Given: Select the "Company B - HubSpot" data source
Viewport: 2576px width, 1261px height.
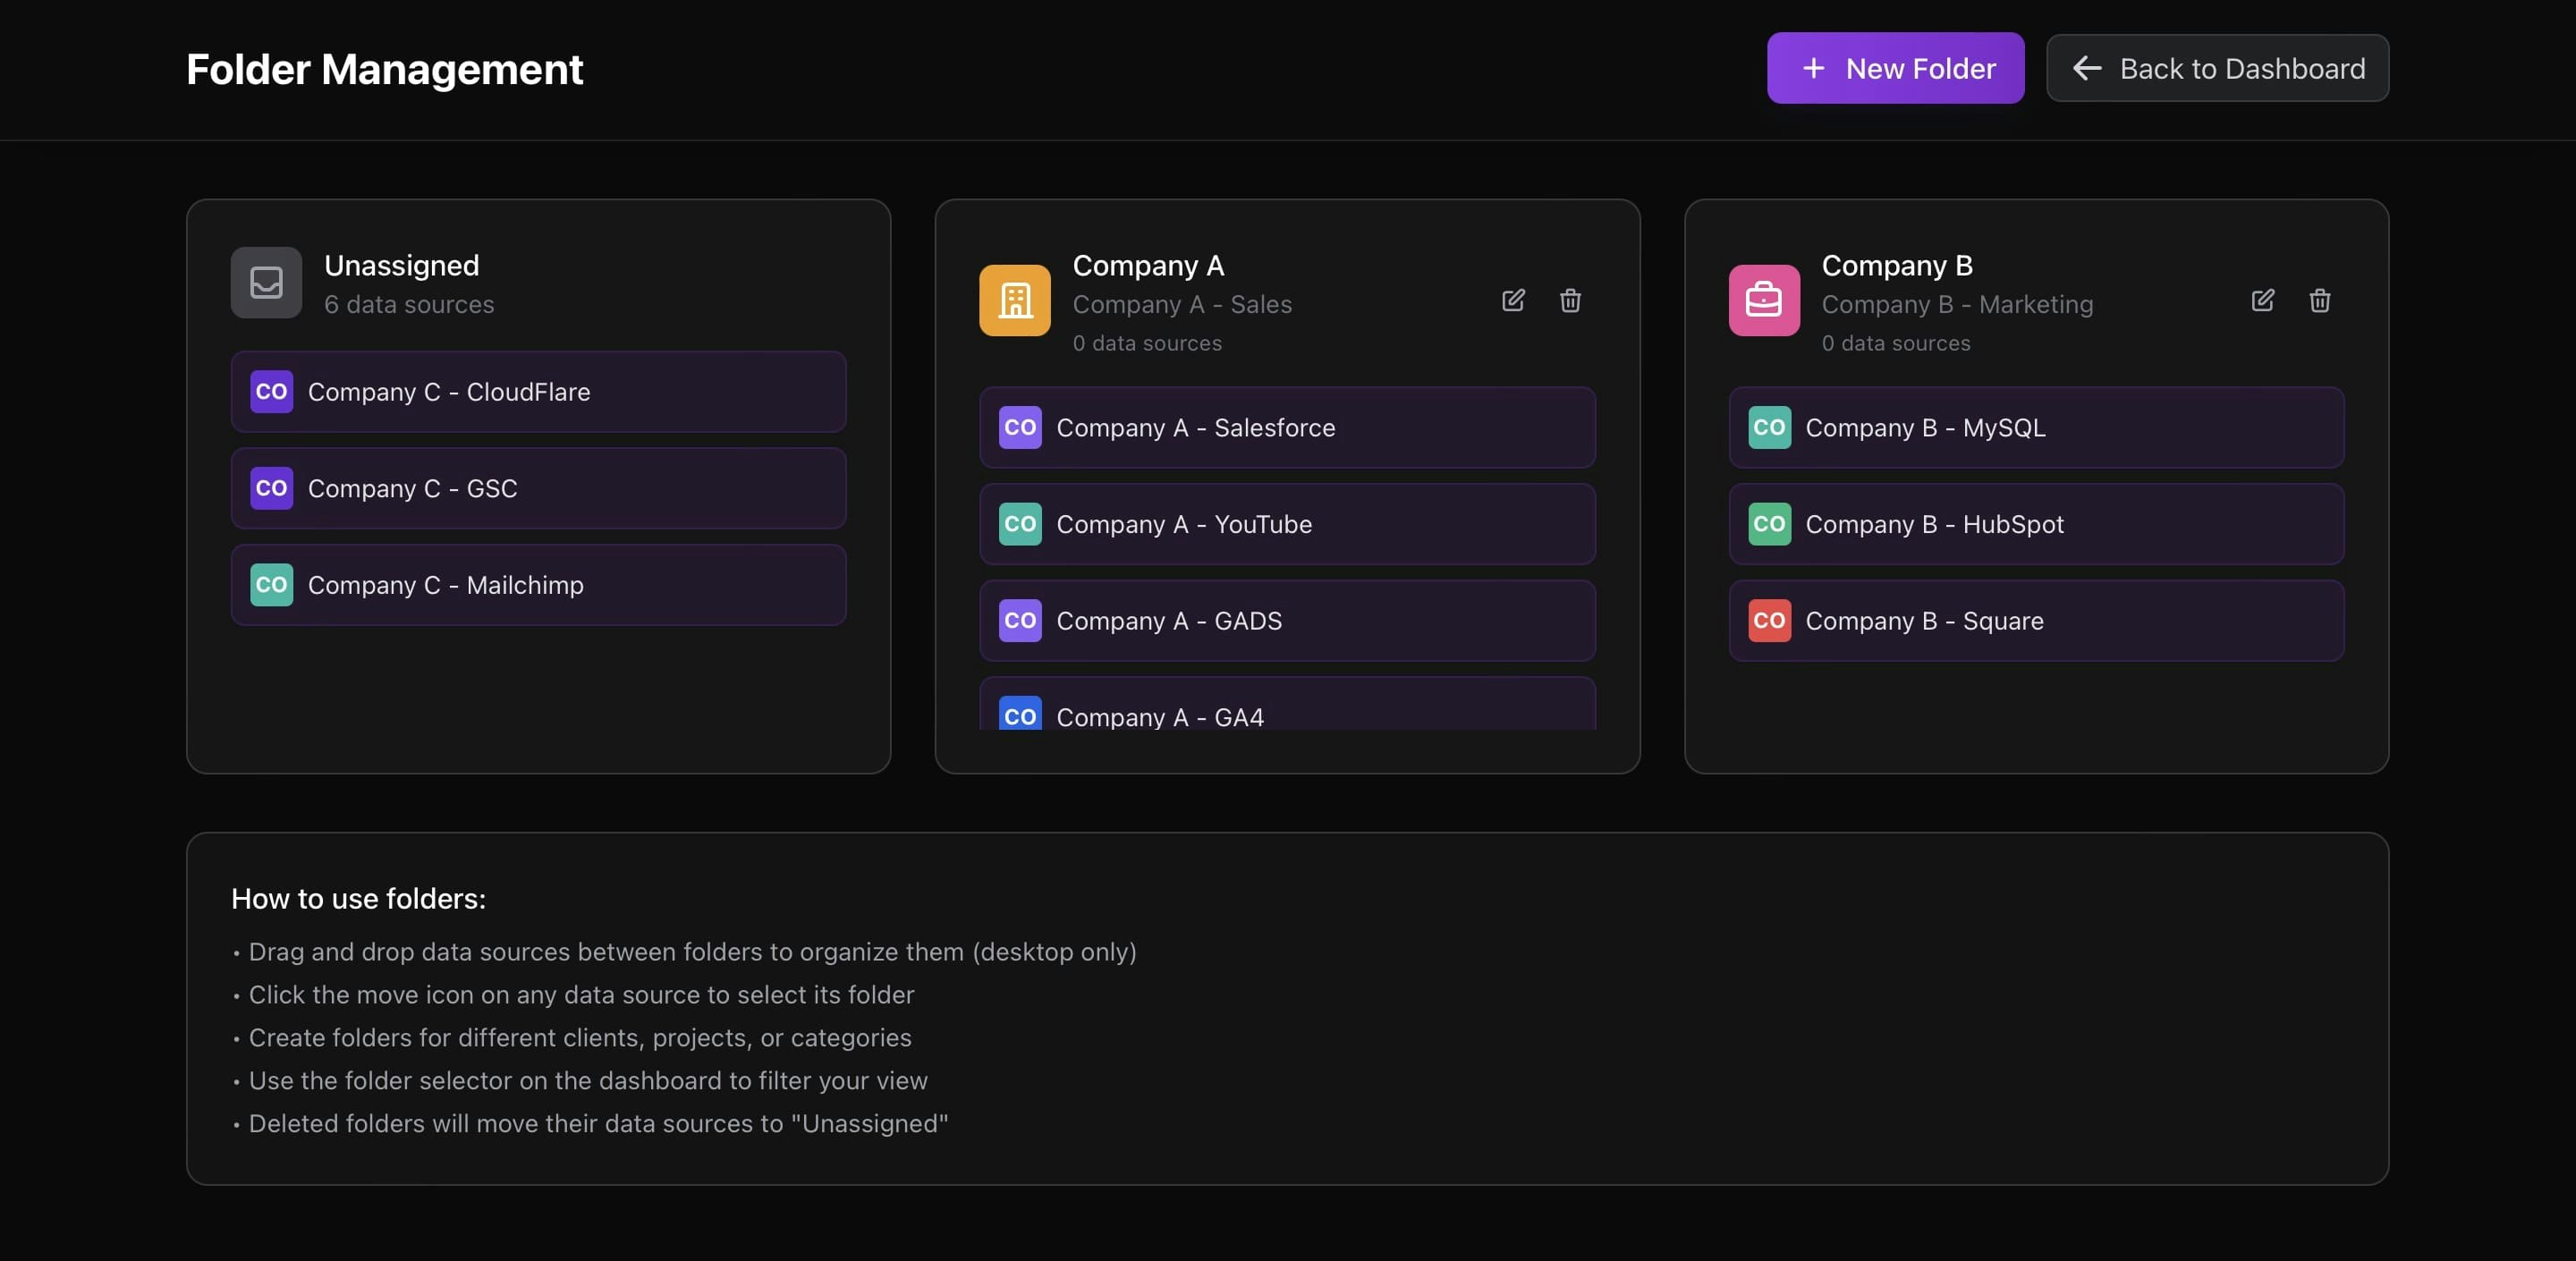Looking at the screenshot, I should (2036, 524).
